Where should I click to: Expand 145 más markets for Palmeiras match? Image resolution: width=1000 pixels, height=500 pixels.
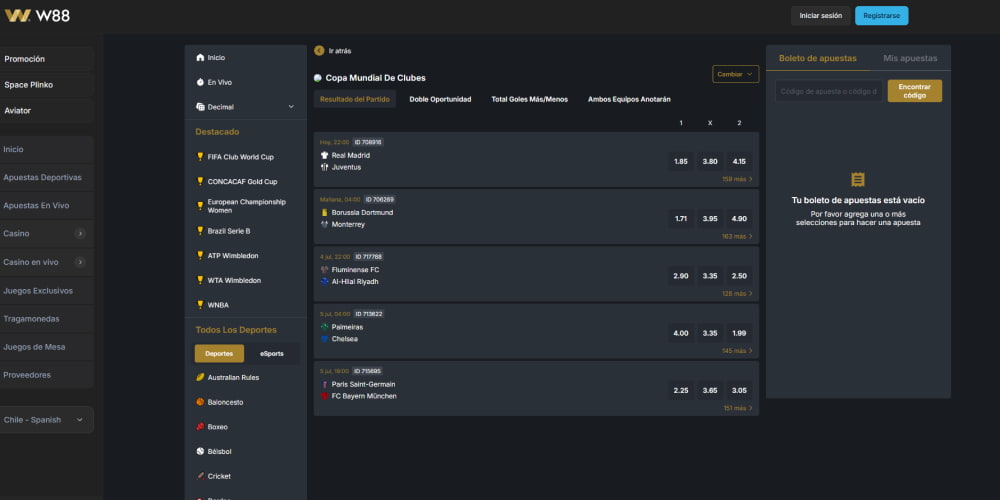click(737, 351)
